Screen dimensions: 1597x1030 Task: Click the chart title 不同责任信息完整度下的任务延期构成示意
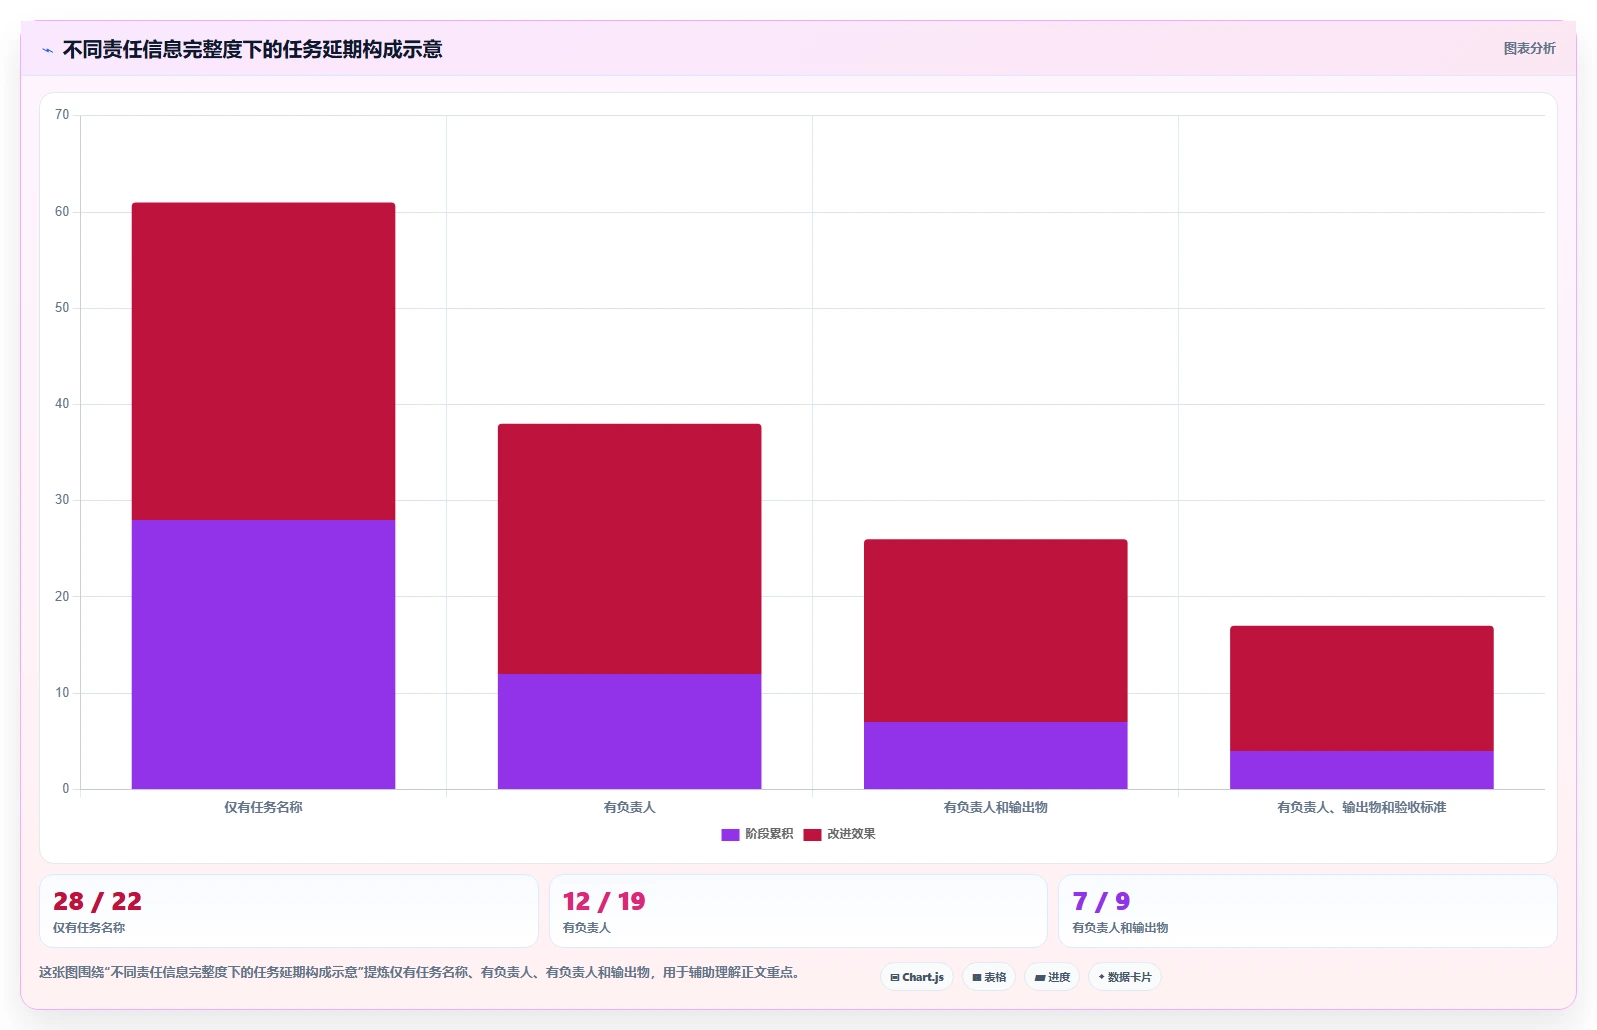(252, 49)
